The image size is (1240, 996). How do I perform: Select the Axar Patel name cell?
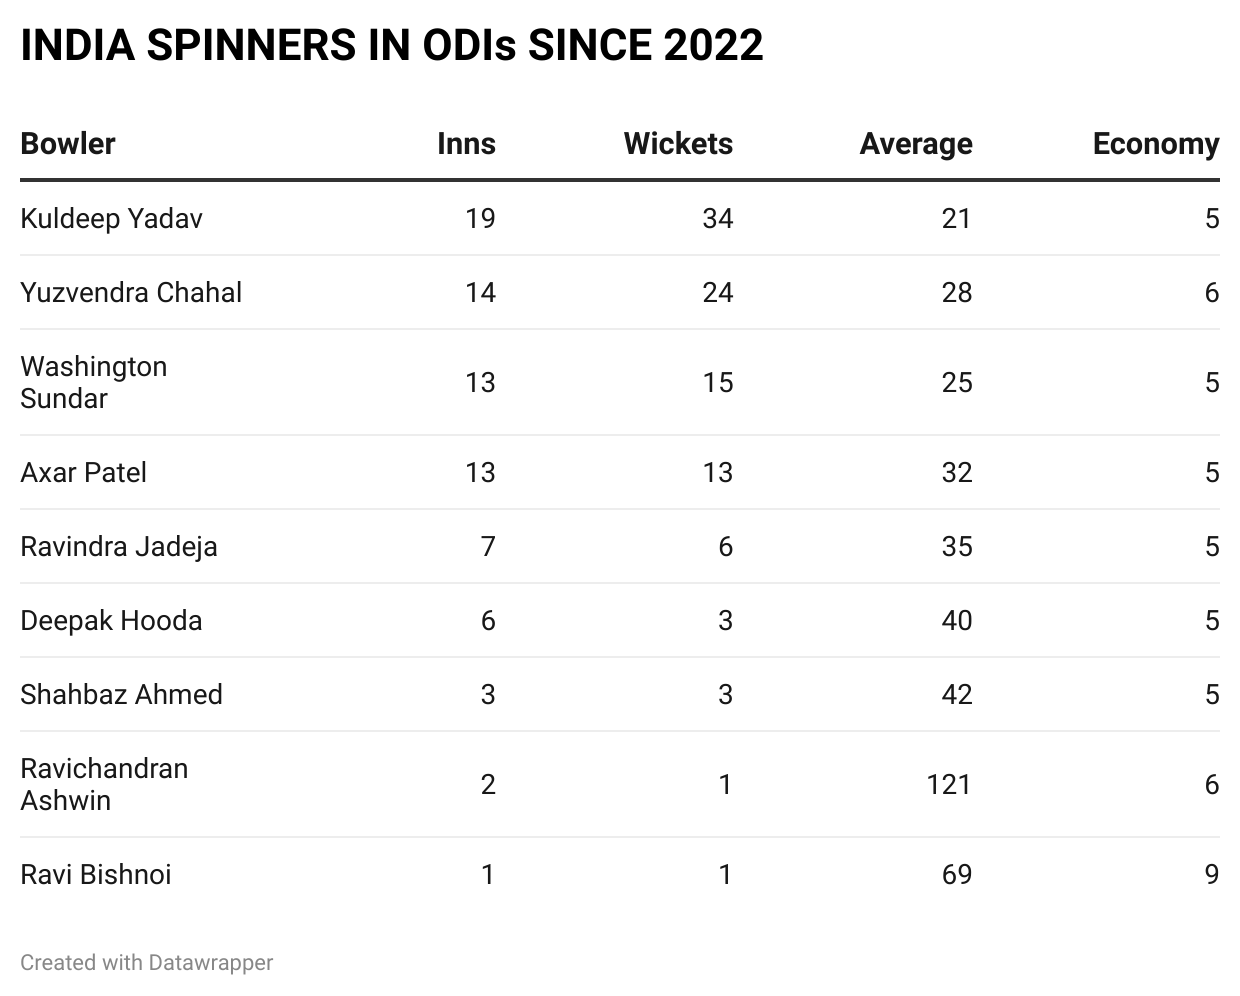click(x=83, y=472)
